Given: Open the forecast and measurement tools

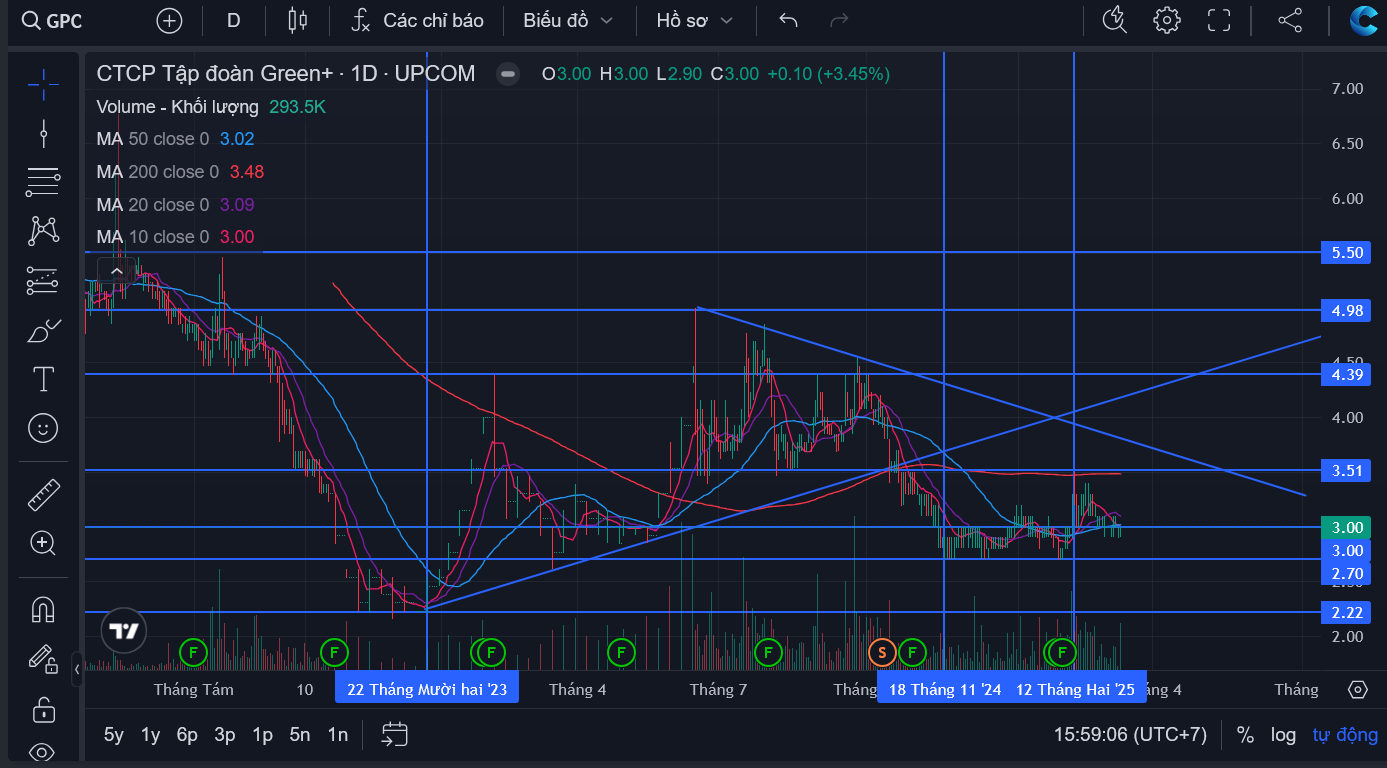Looking at the screenshot, I should [x=43, y=280].
